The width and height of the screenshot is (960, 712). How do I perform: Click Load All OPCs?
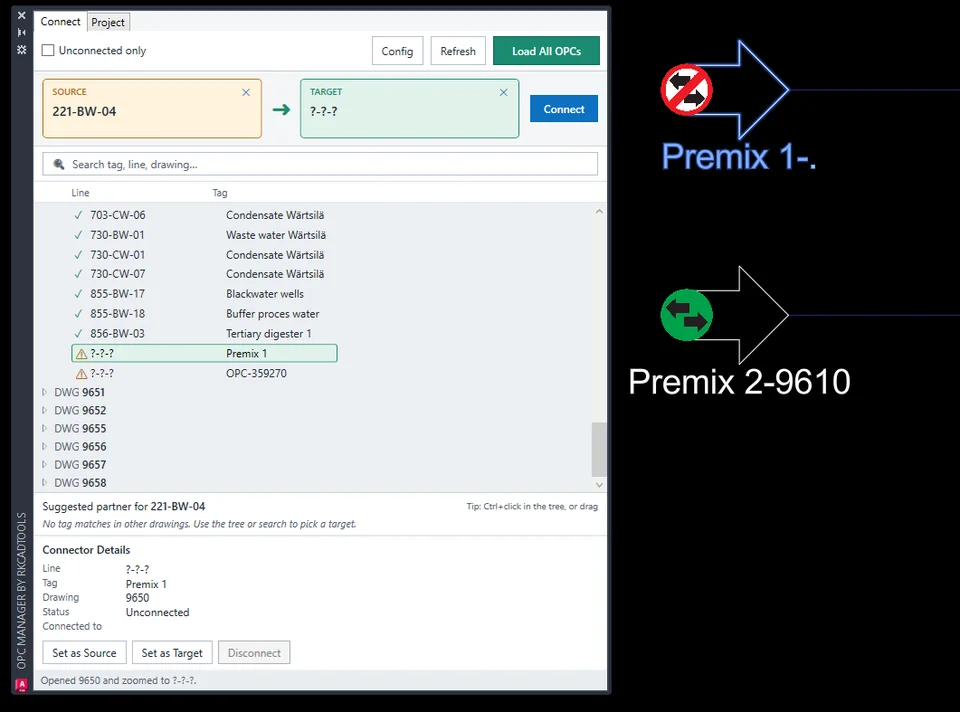(546, 51)
